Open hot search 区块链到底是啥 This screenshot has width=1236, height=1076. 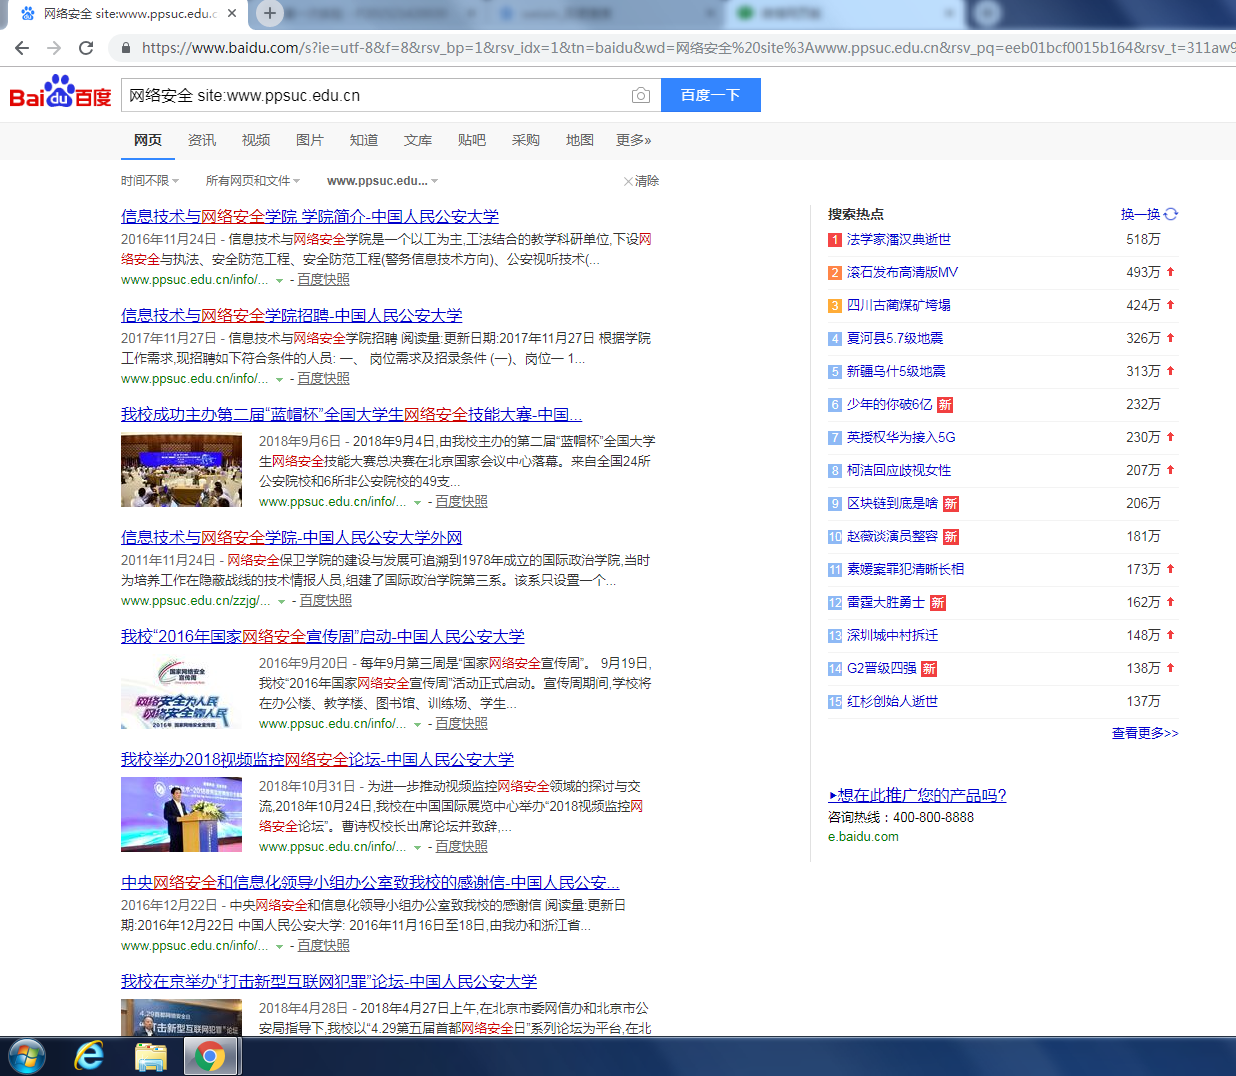pyautogui.click(x=893, y=503)
